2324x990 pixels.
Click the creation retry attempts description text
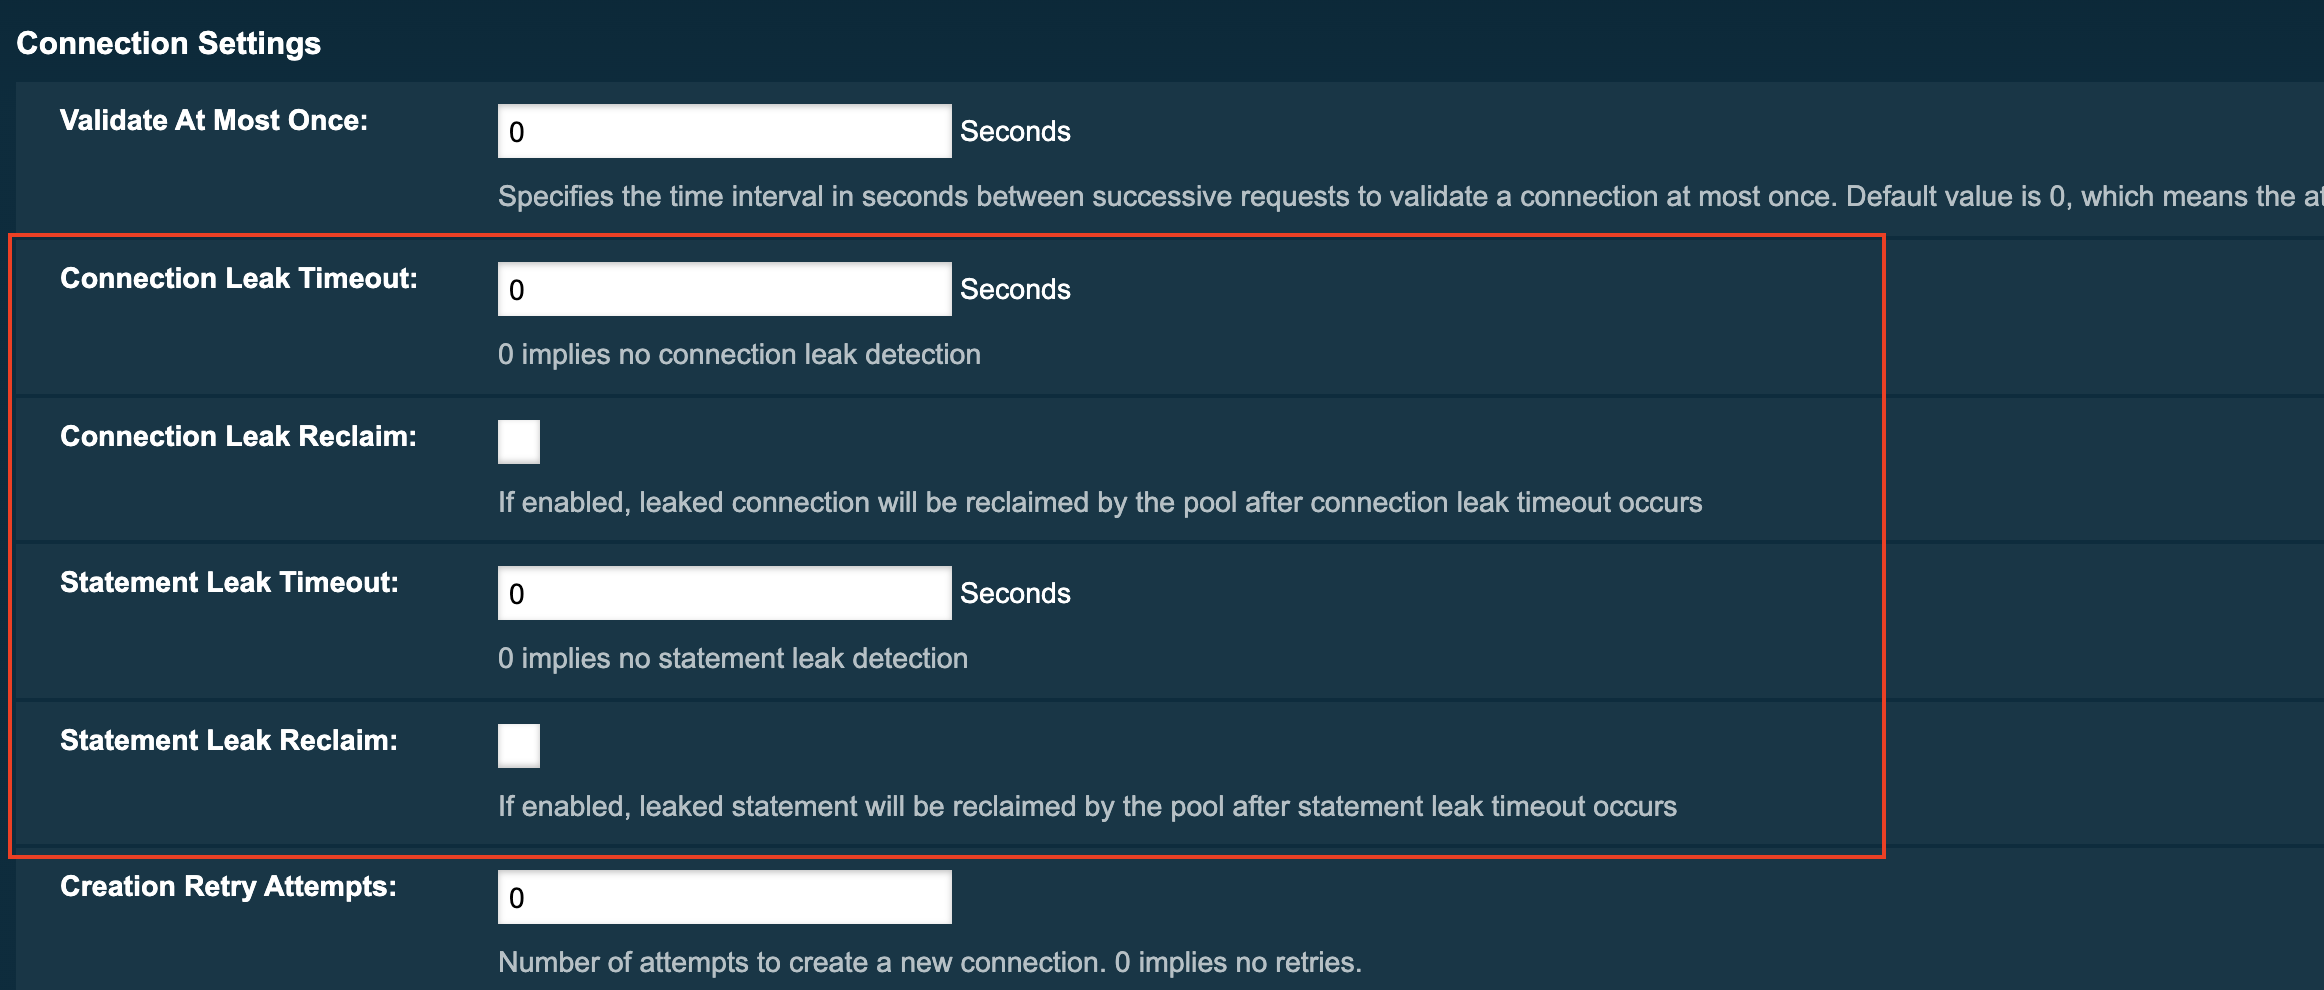click(929, 962)
